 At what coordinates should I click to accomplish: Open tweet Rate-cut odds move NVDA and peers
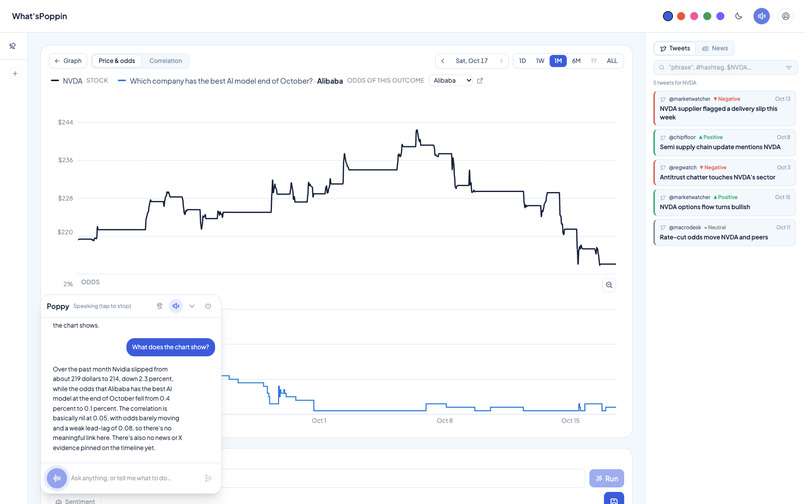(725, 232)
